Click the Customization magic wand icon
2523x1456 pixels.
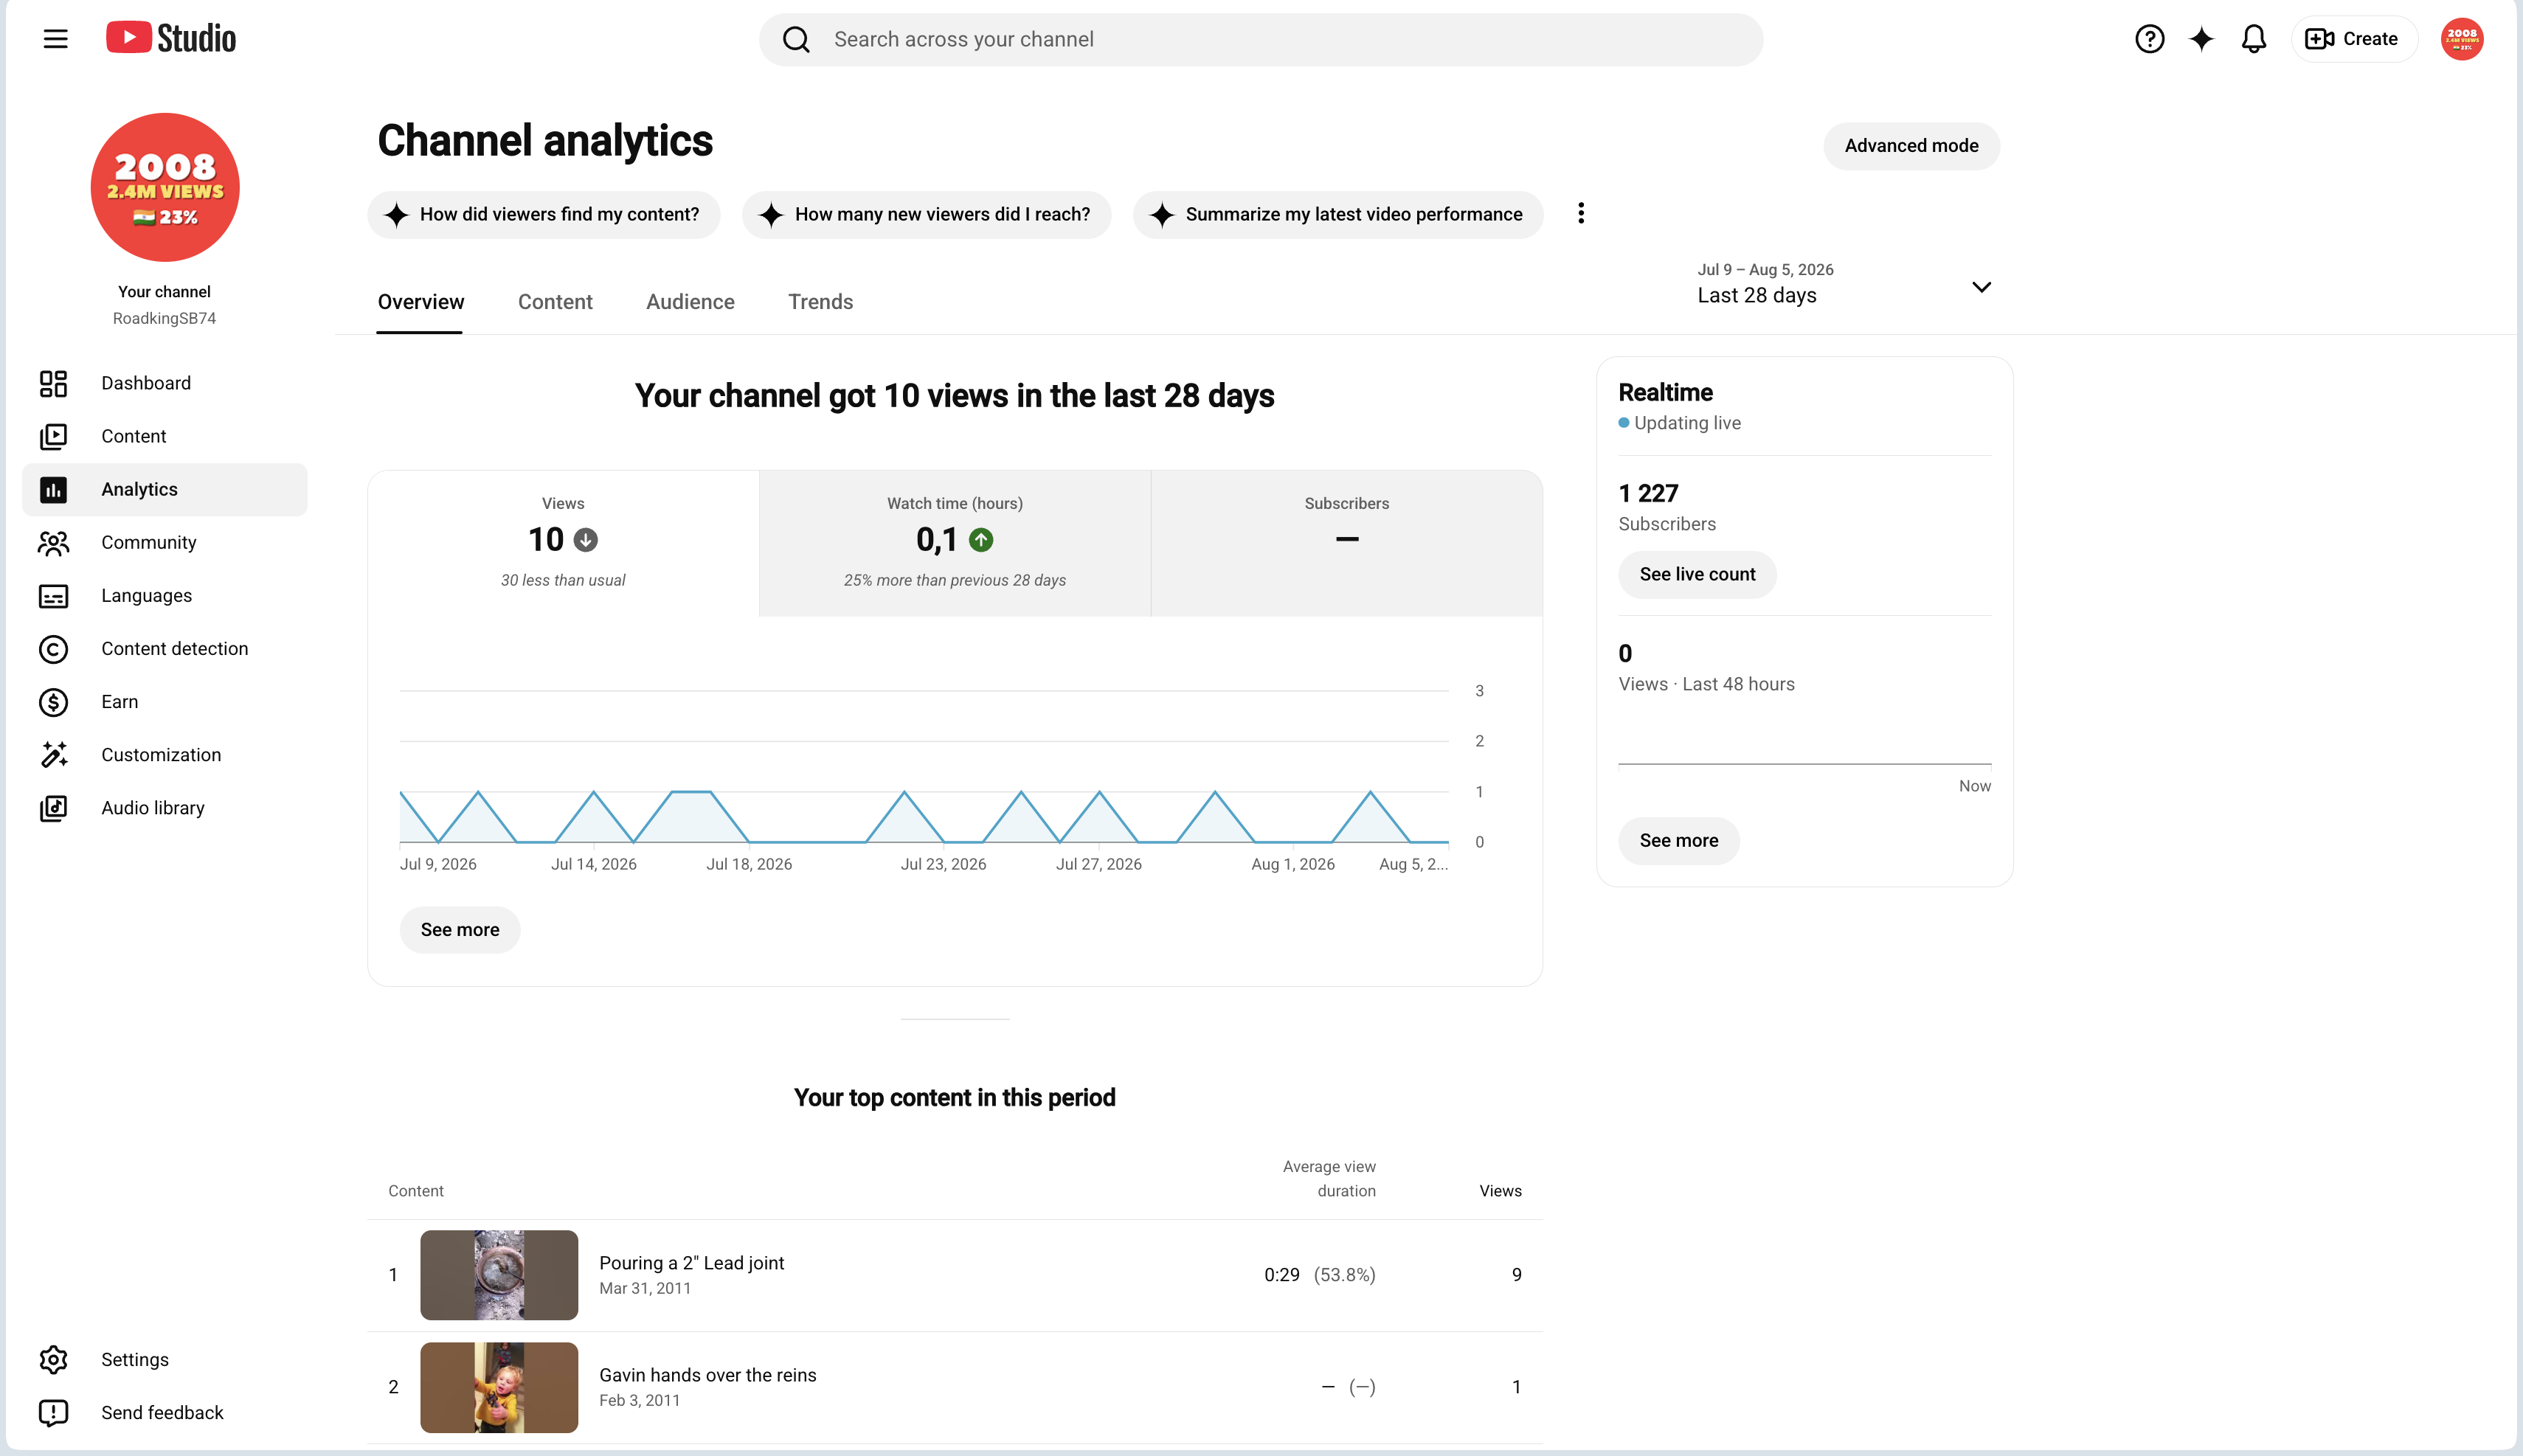[x=53, y=755]
